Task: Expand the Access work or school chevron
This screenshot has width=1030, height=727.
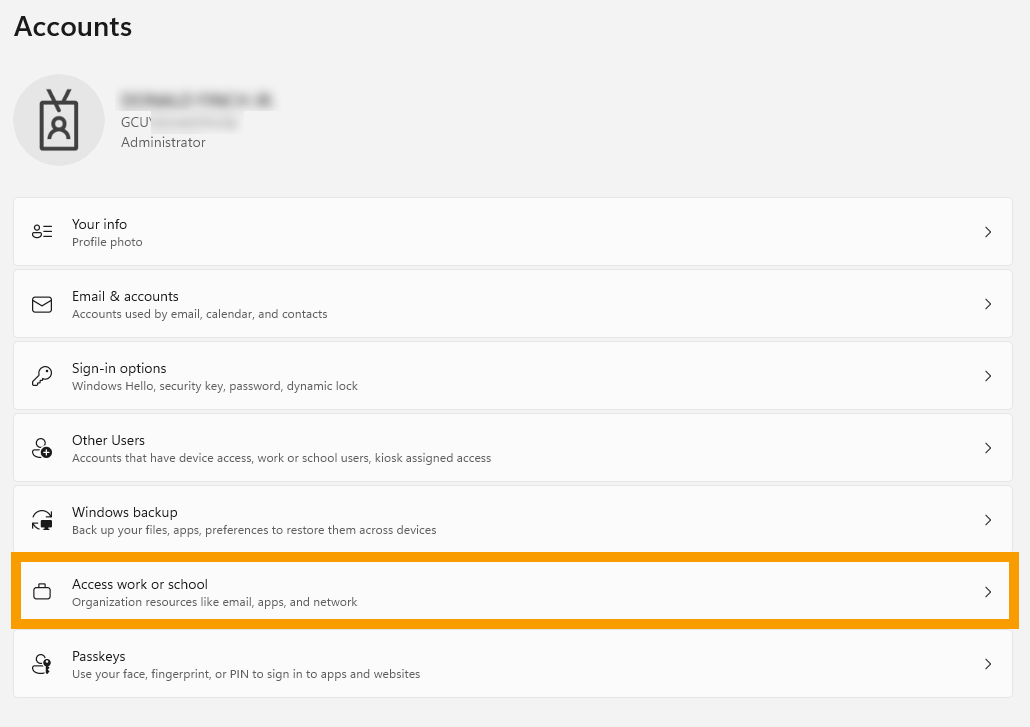Action: click(987, 592)
